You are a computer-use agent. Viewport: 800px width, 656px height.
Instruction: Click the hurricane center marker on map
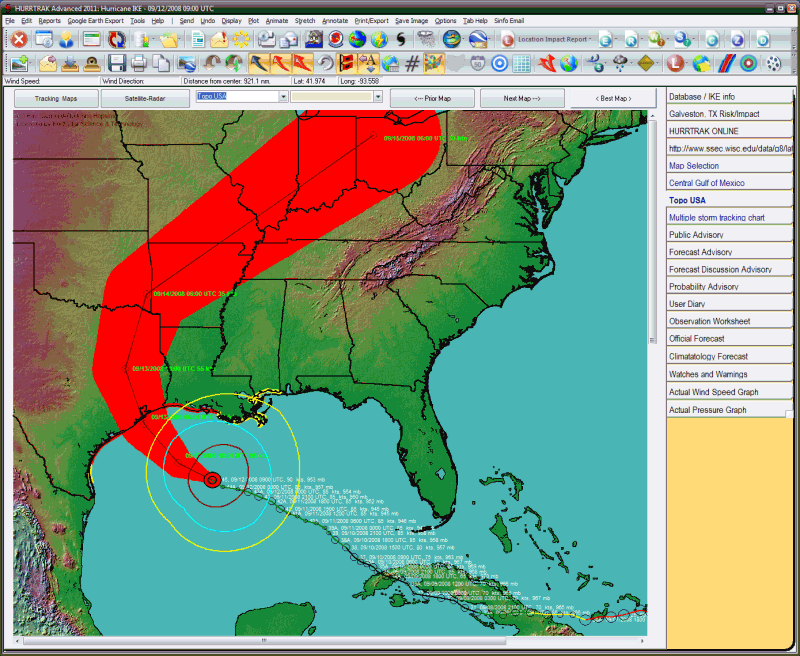click(x=212, y=480)
